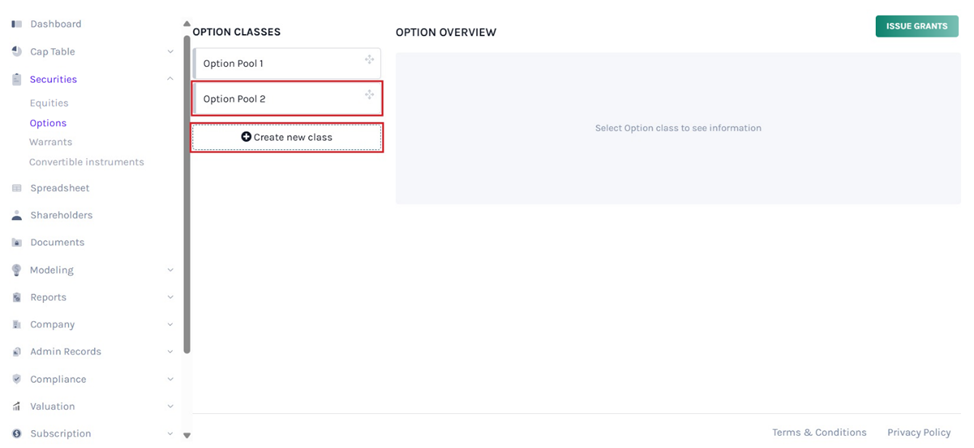Image resolution: width=974 pixels, height=448 pixels.
Task: Click the Spreadsheet grid icon
Action: coord(17,188)
